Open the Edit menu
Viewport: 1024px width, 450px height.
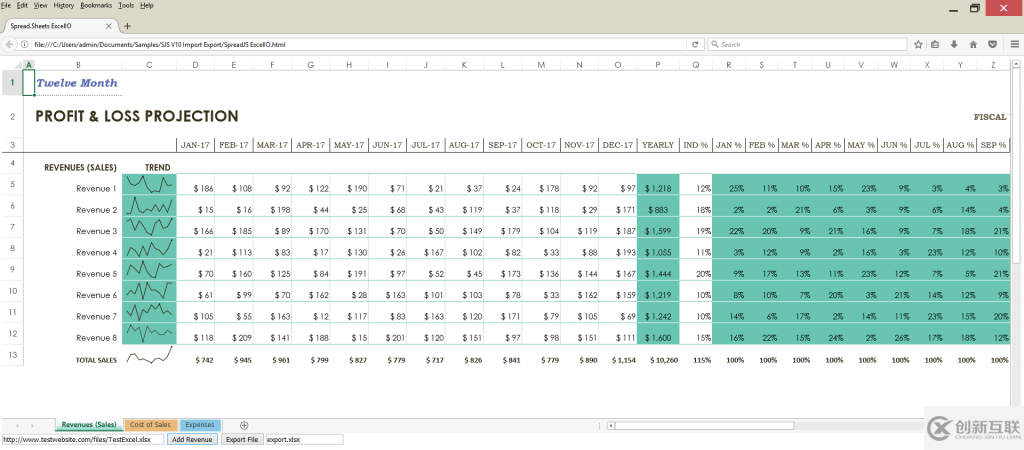click(22, 5)
